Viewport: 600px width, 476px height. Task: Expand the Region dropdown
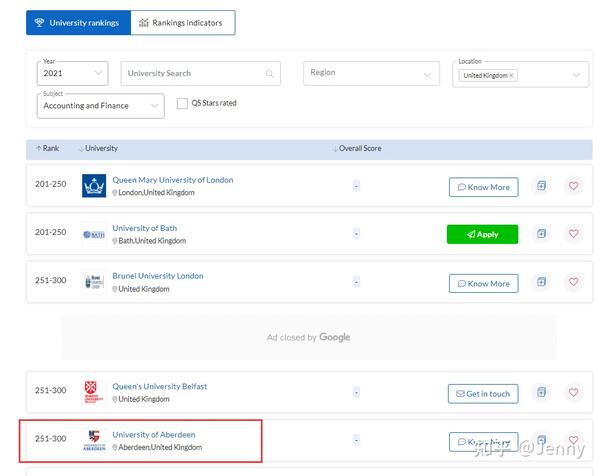tap(371, 73)
